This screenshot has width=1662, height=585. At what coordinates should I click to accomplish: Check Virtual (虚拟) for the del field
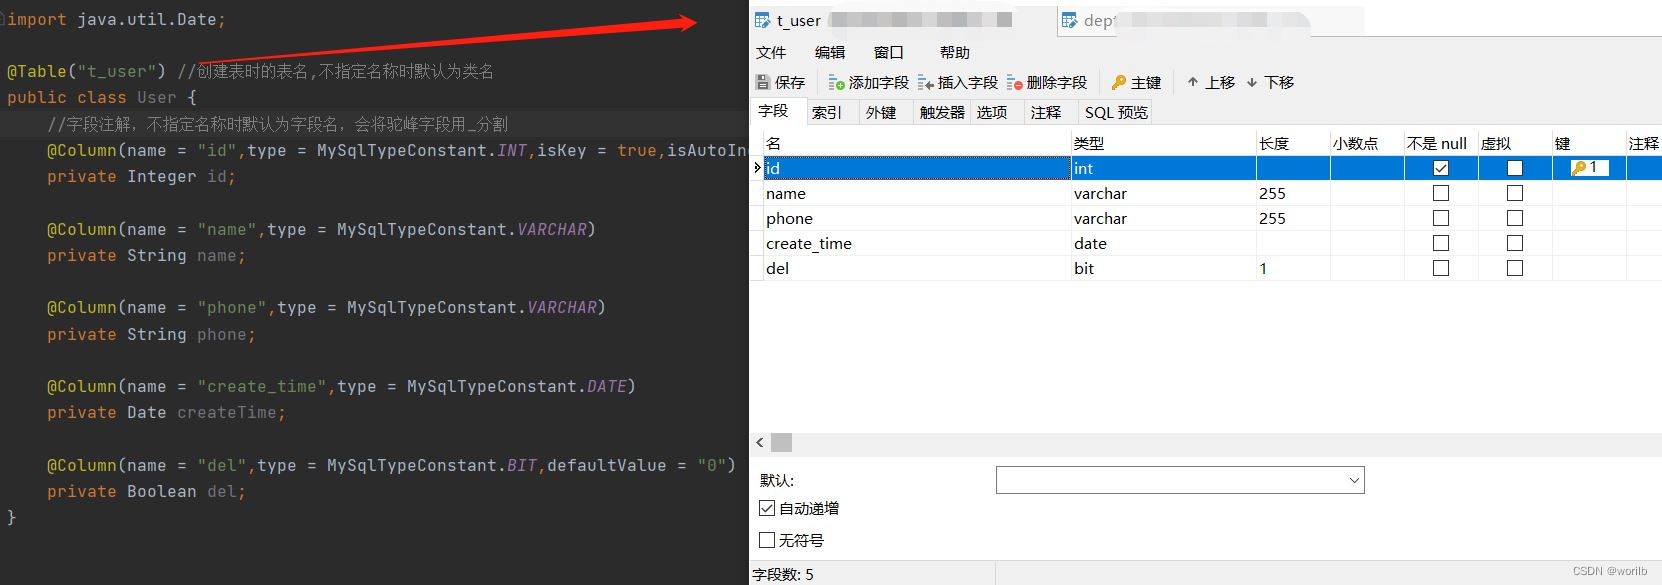1515,268
